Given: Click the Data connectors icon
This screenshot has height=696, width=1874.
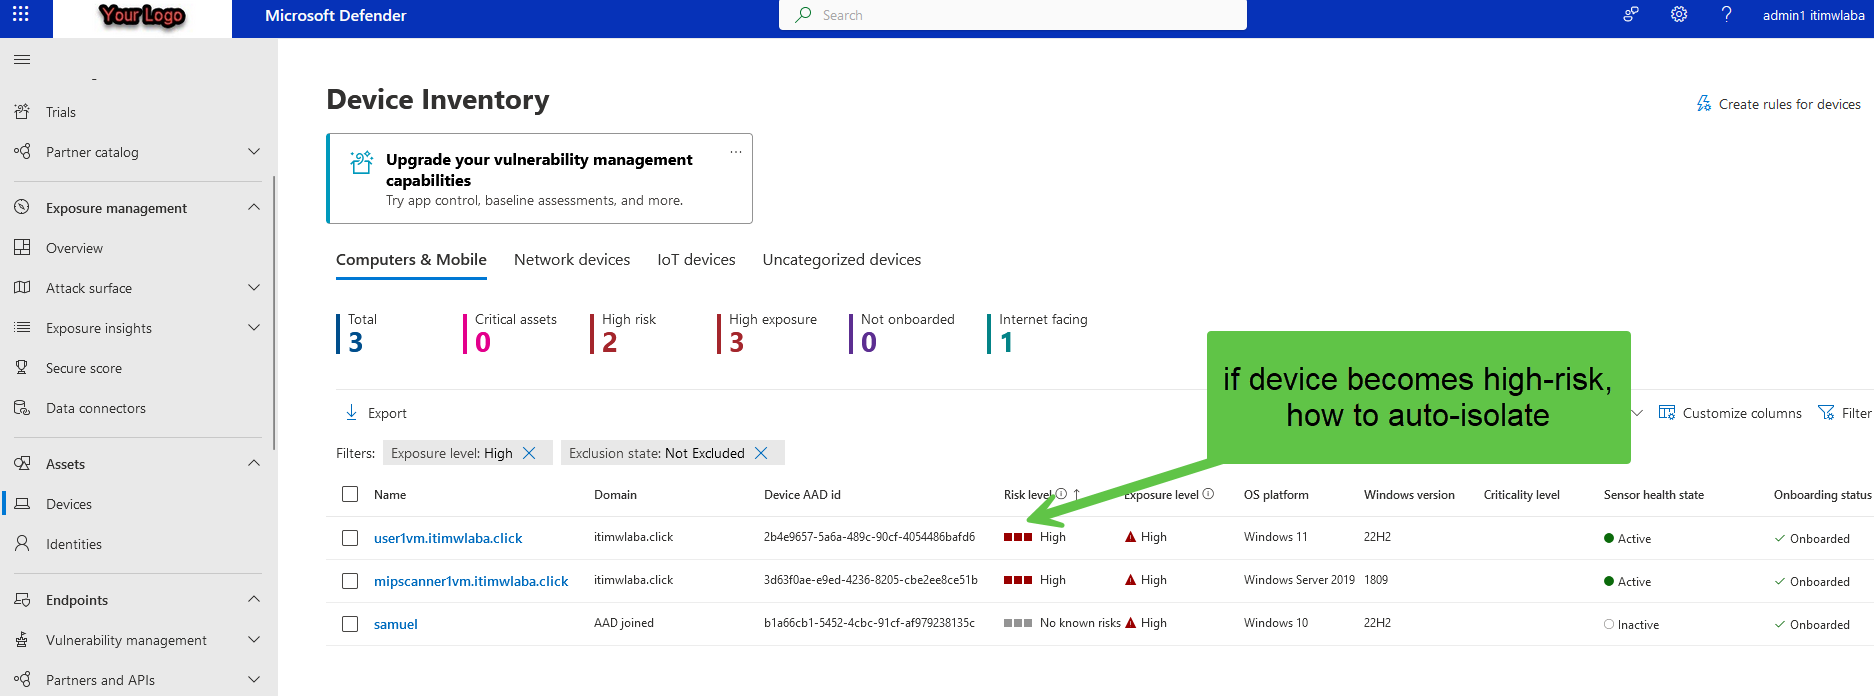Looking at the screenshot, I should pyautogui.click(x=22, y=408).
